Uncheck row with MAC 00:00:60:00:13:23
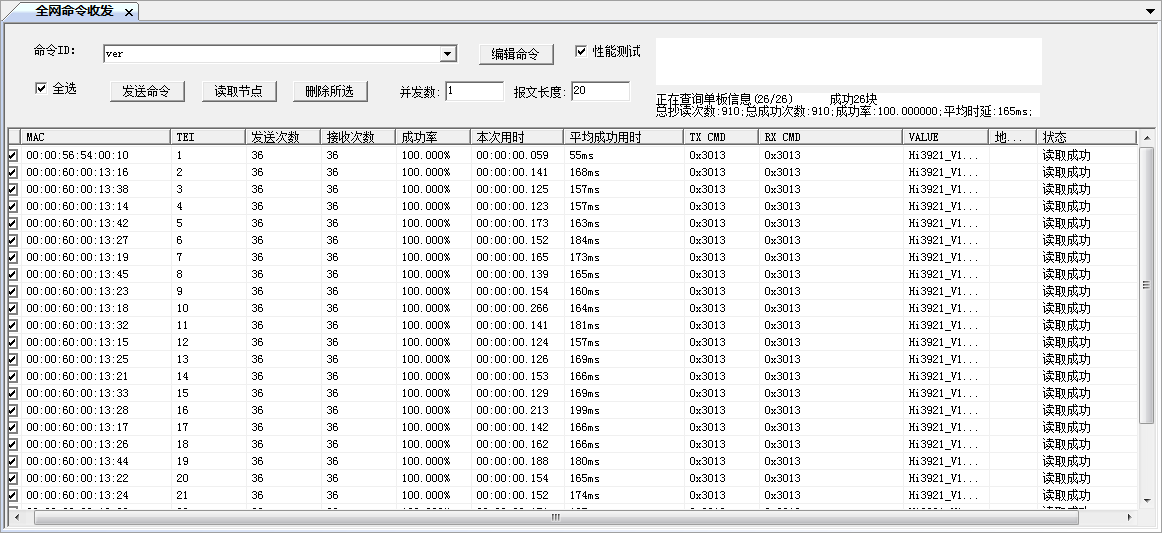 pyautogui.click(x=13, y=291)
